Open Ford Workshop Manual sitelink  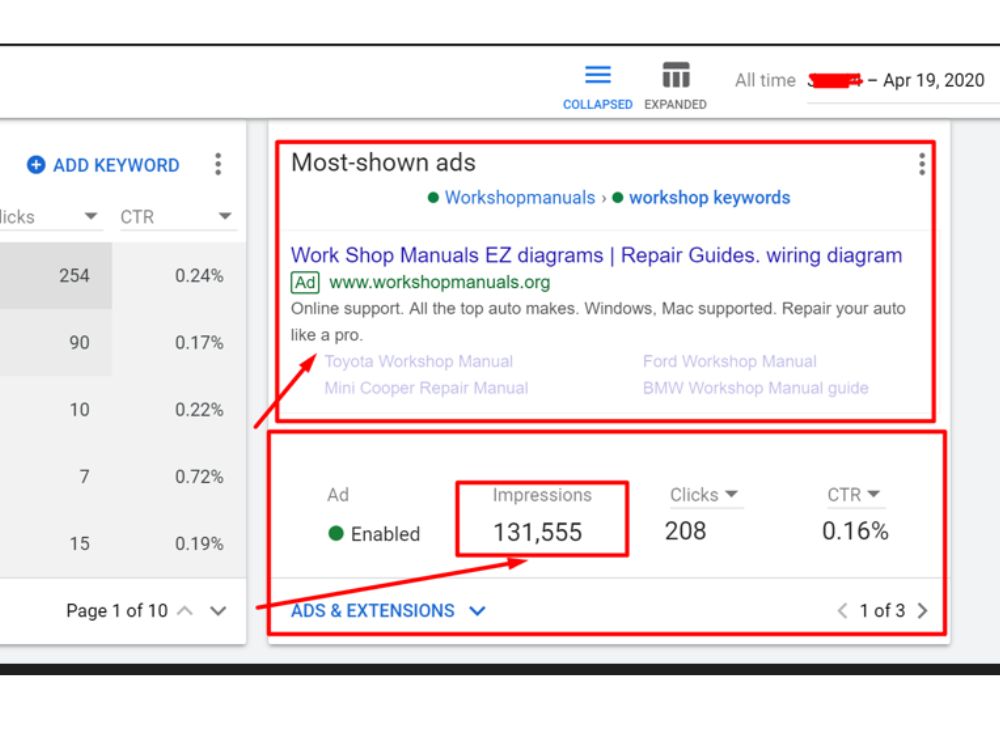730,362
